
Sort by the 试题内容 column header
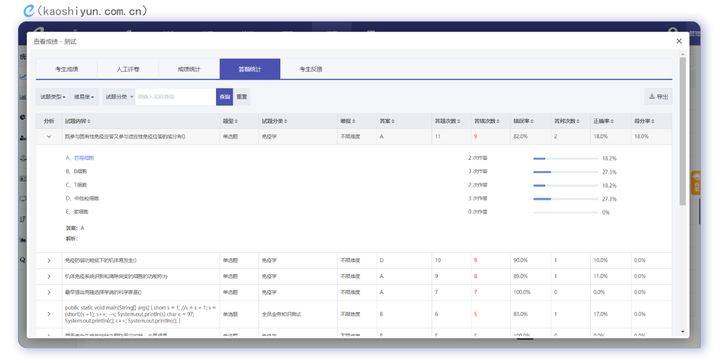point(78,121)
